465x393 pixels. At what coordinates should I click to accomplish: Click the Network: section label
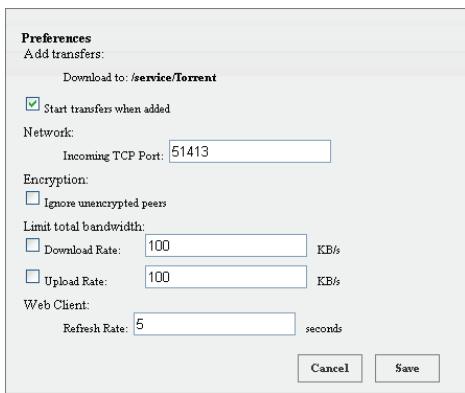point(48,133)
